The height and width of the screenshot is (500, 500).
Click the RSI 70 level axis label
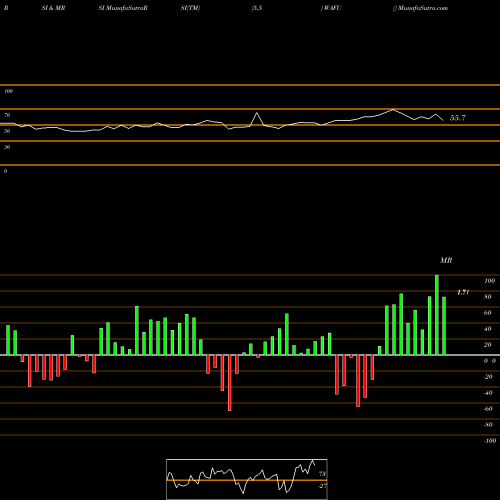point(7,115)
